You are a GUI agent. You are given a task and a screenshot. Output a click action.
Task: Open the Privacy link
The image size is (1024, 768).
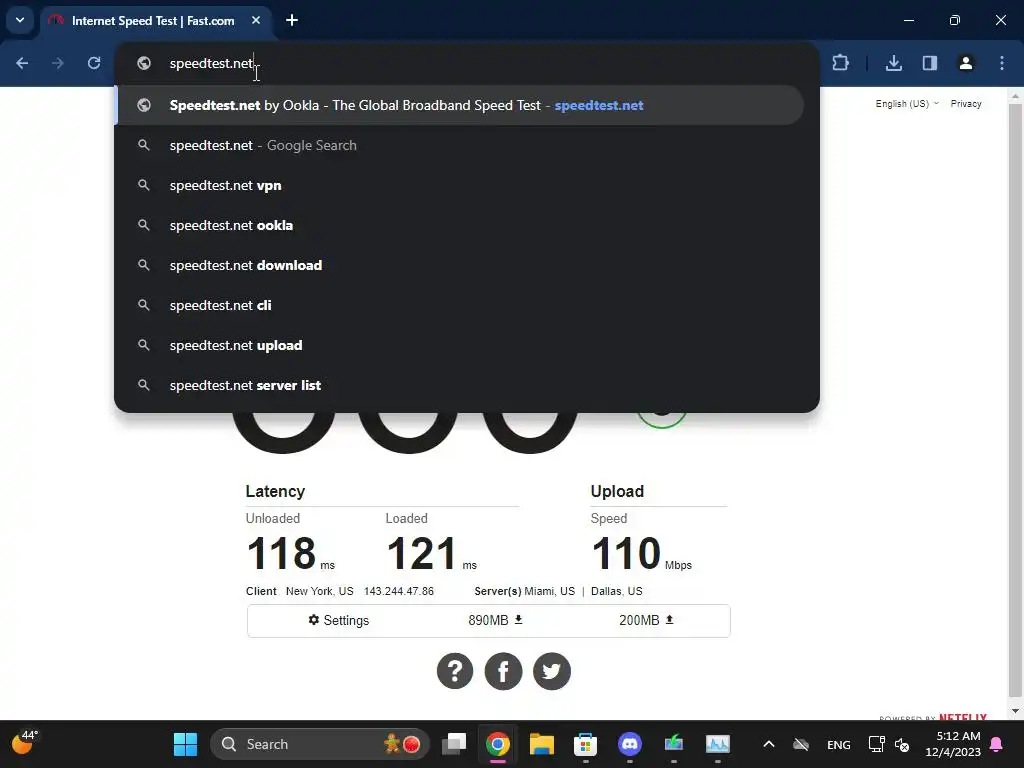pos(966,104)
